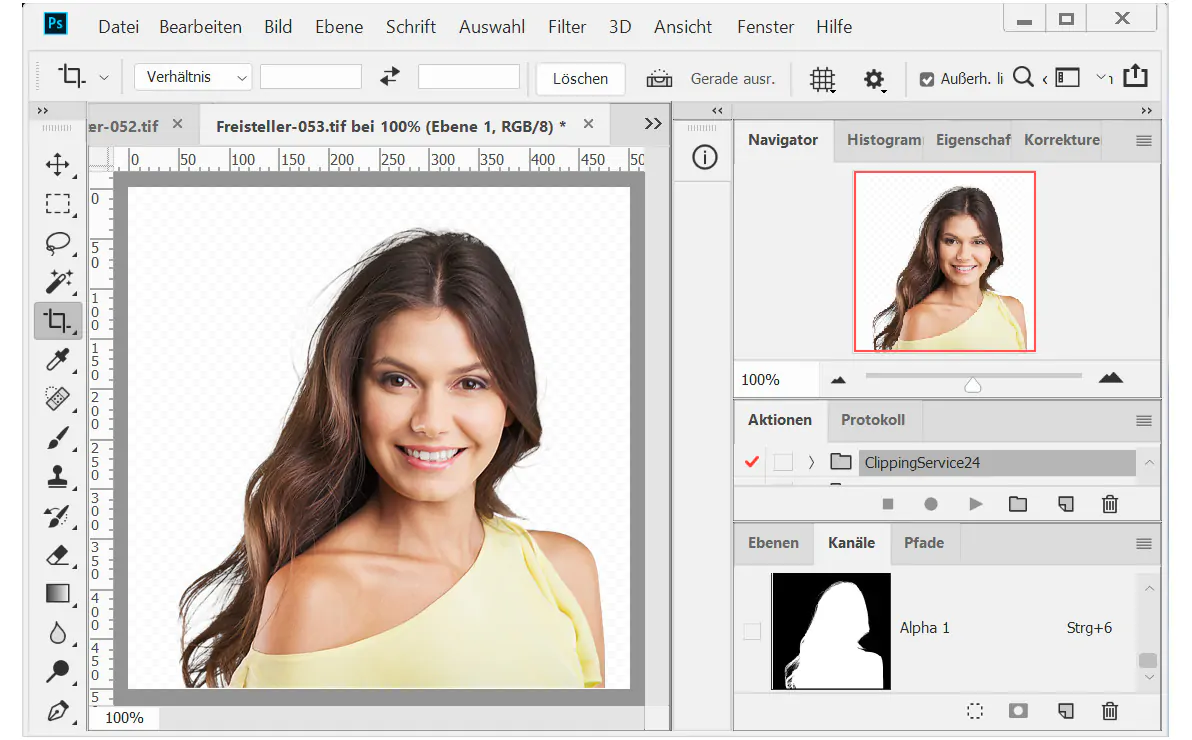Click the crop settings gear icon
Image resolution: width=1192 pixels, height=740 pixels.
874,79
